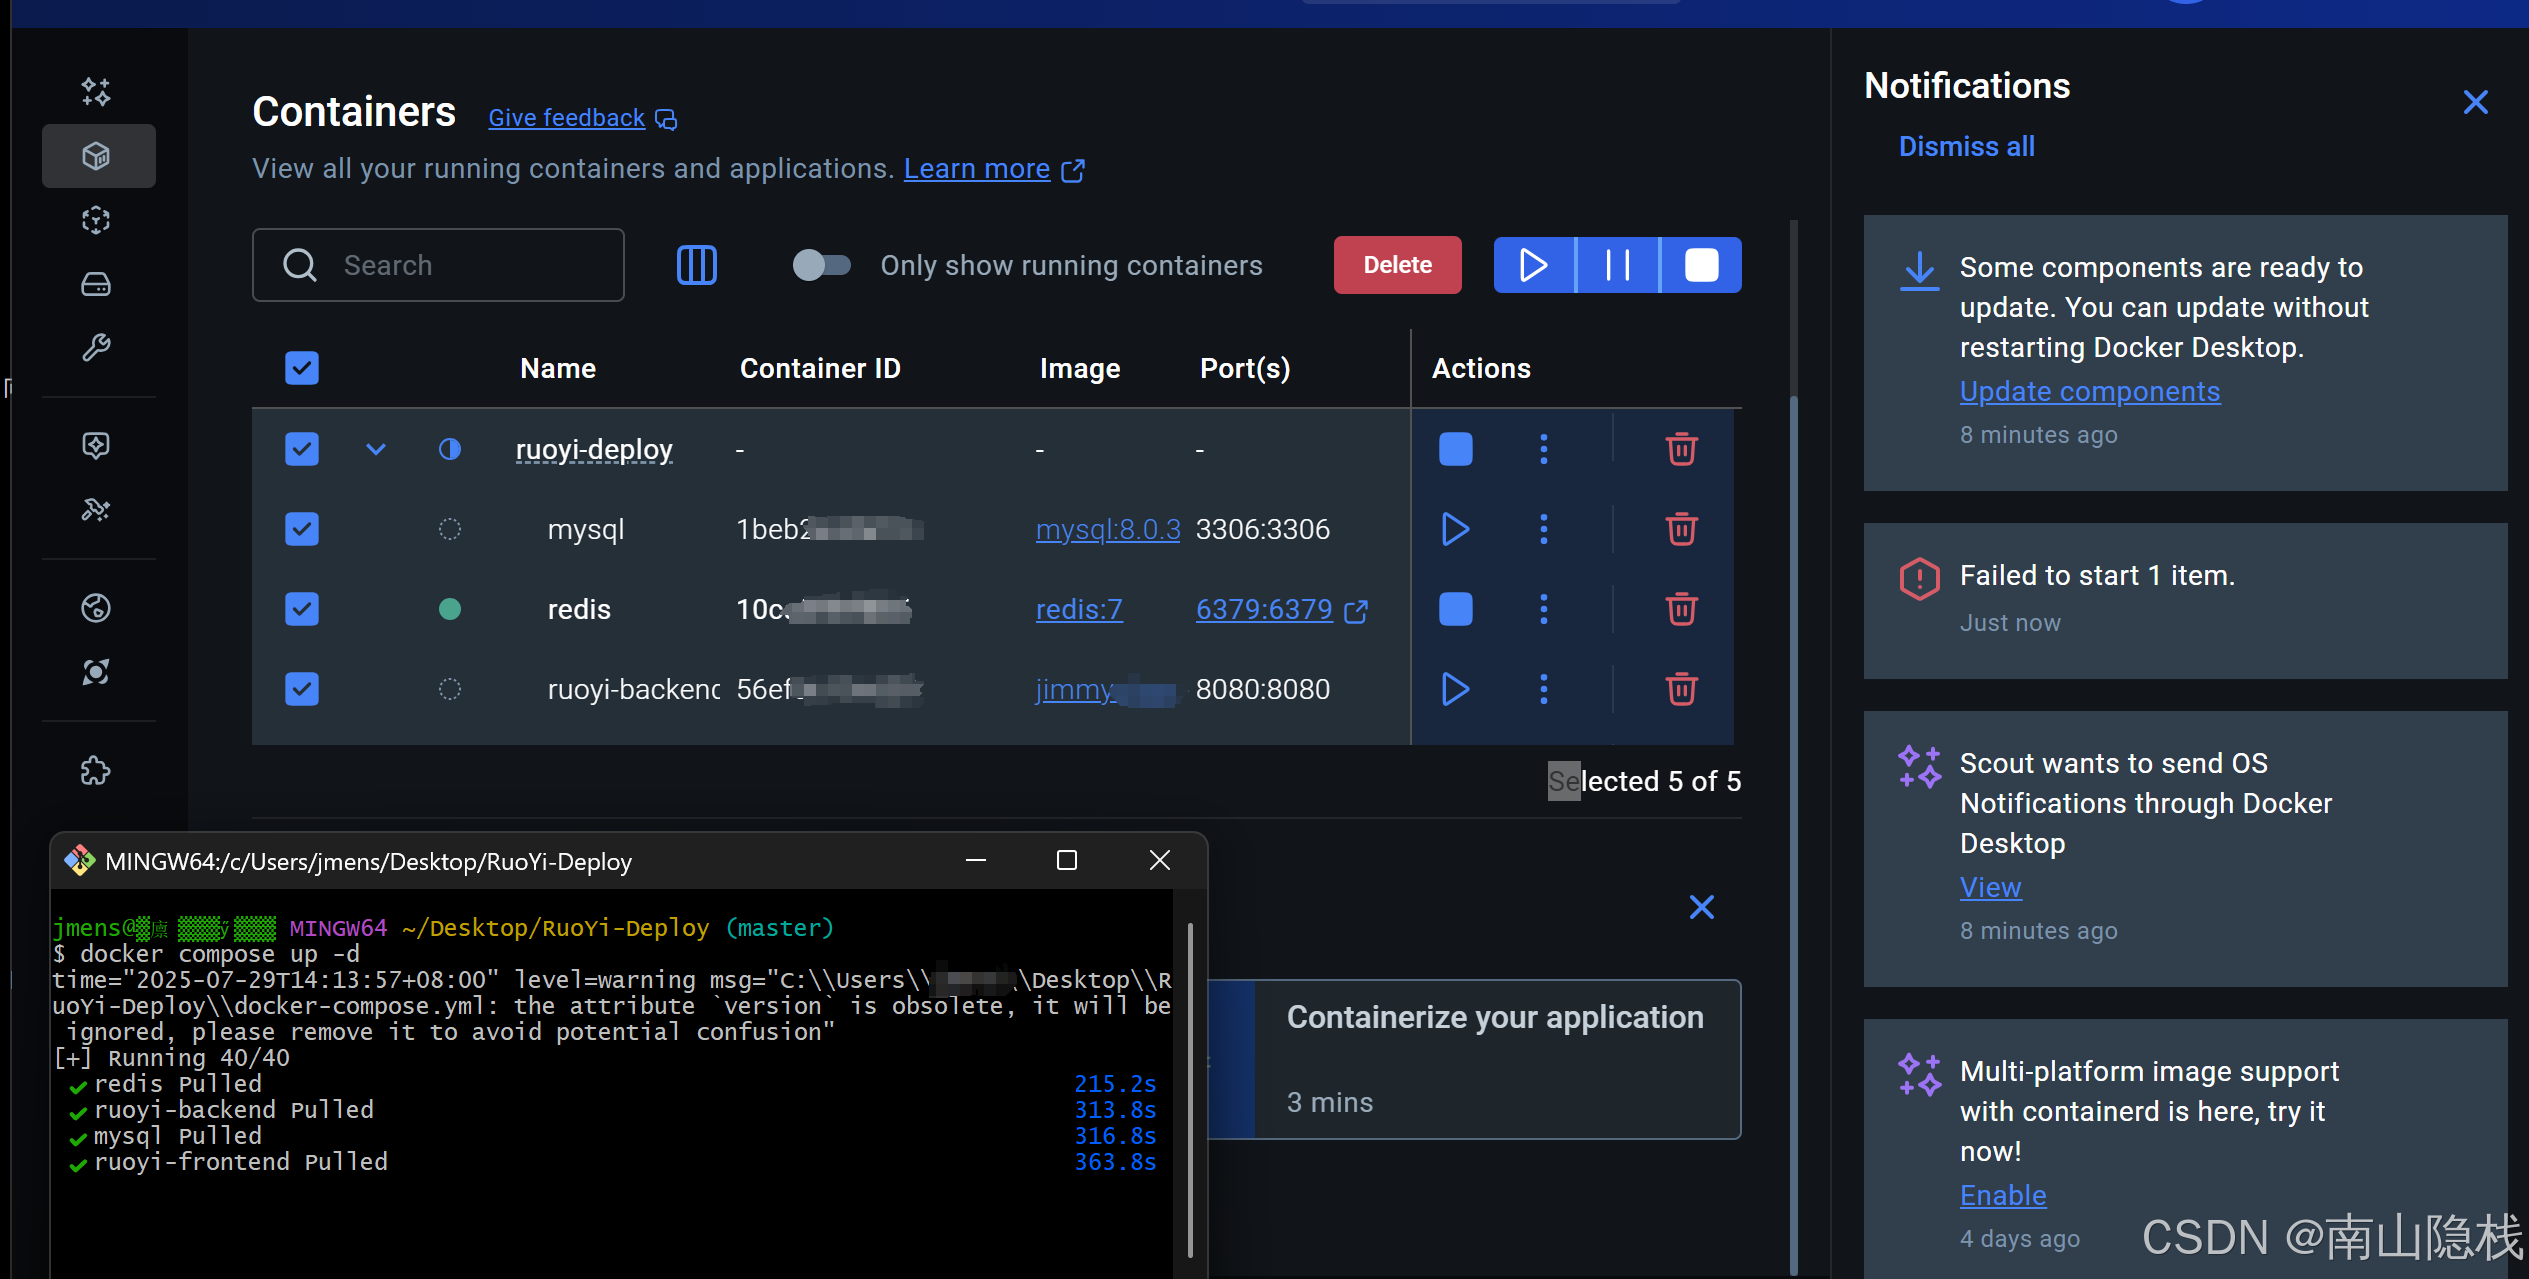Open more actions menu for mysql

coord(1544,529)
